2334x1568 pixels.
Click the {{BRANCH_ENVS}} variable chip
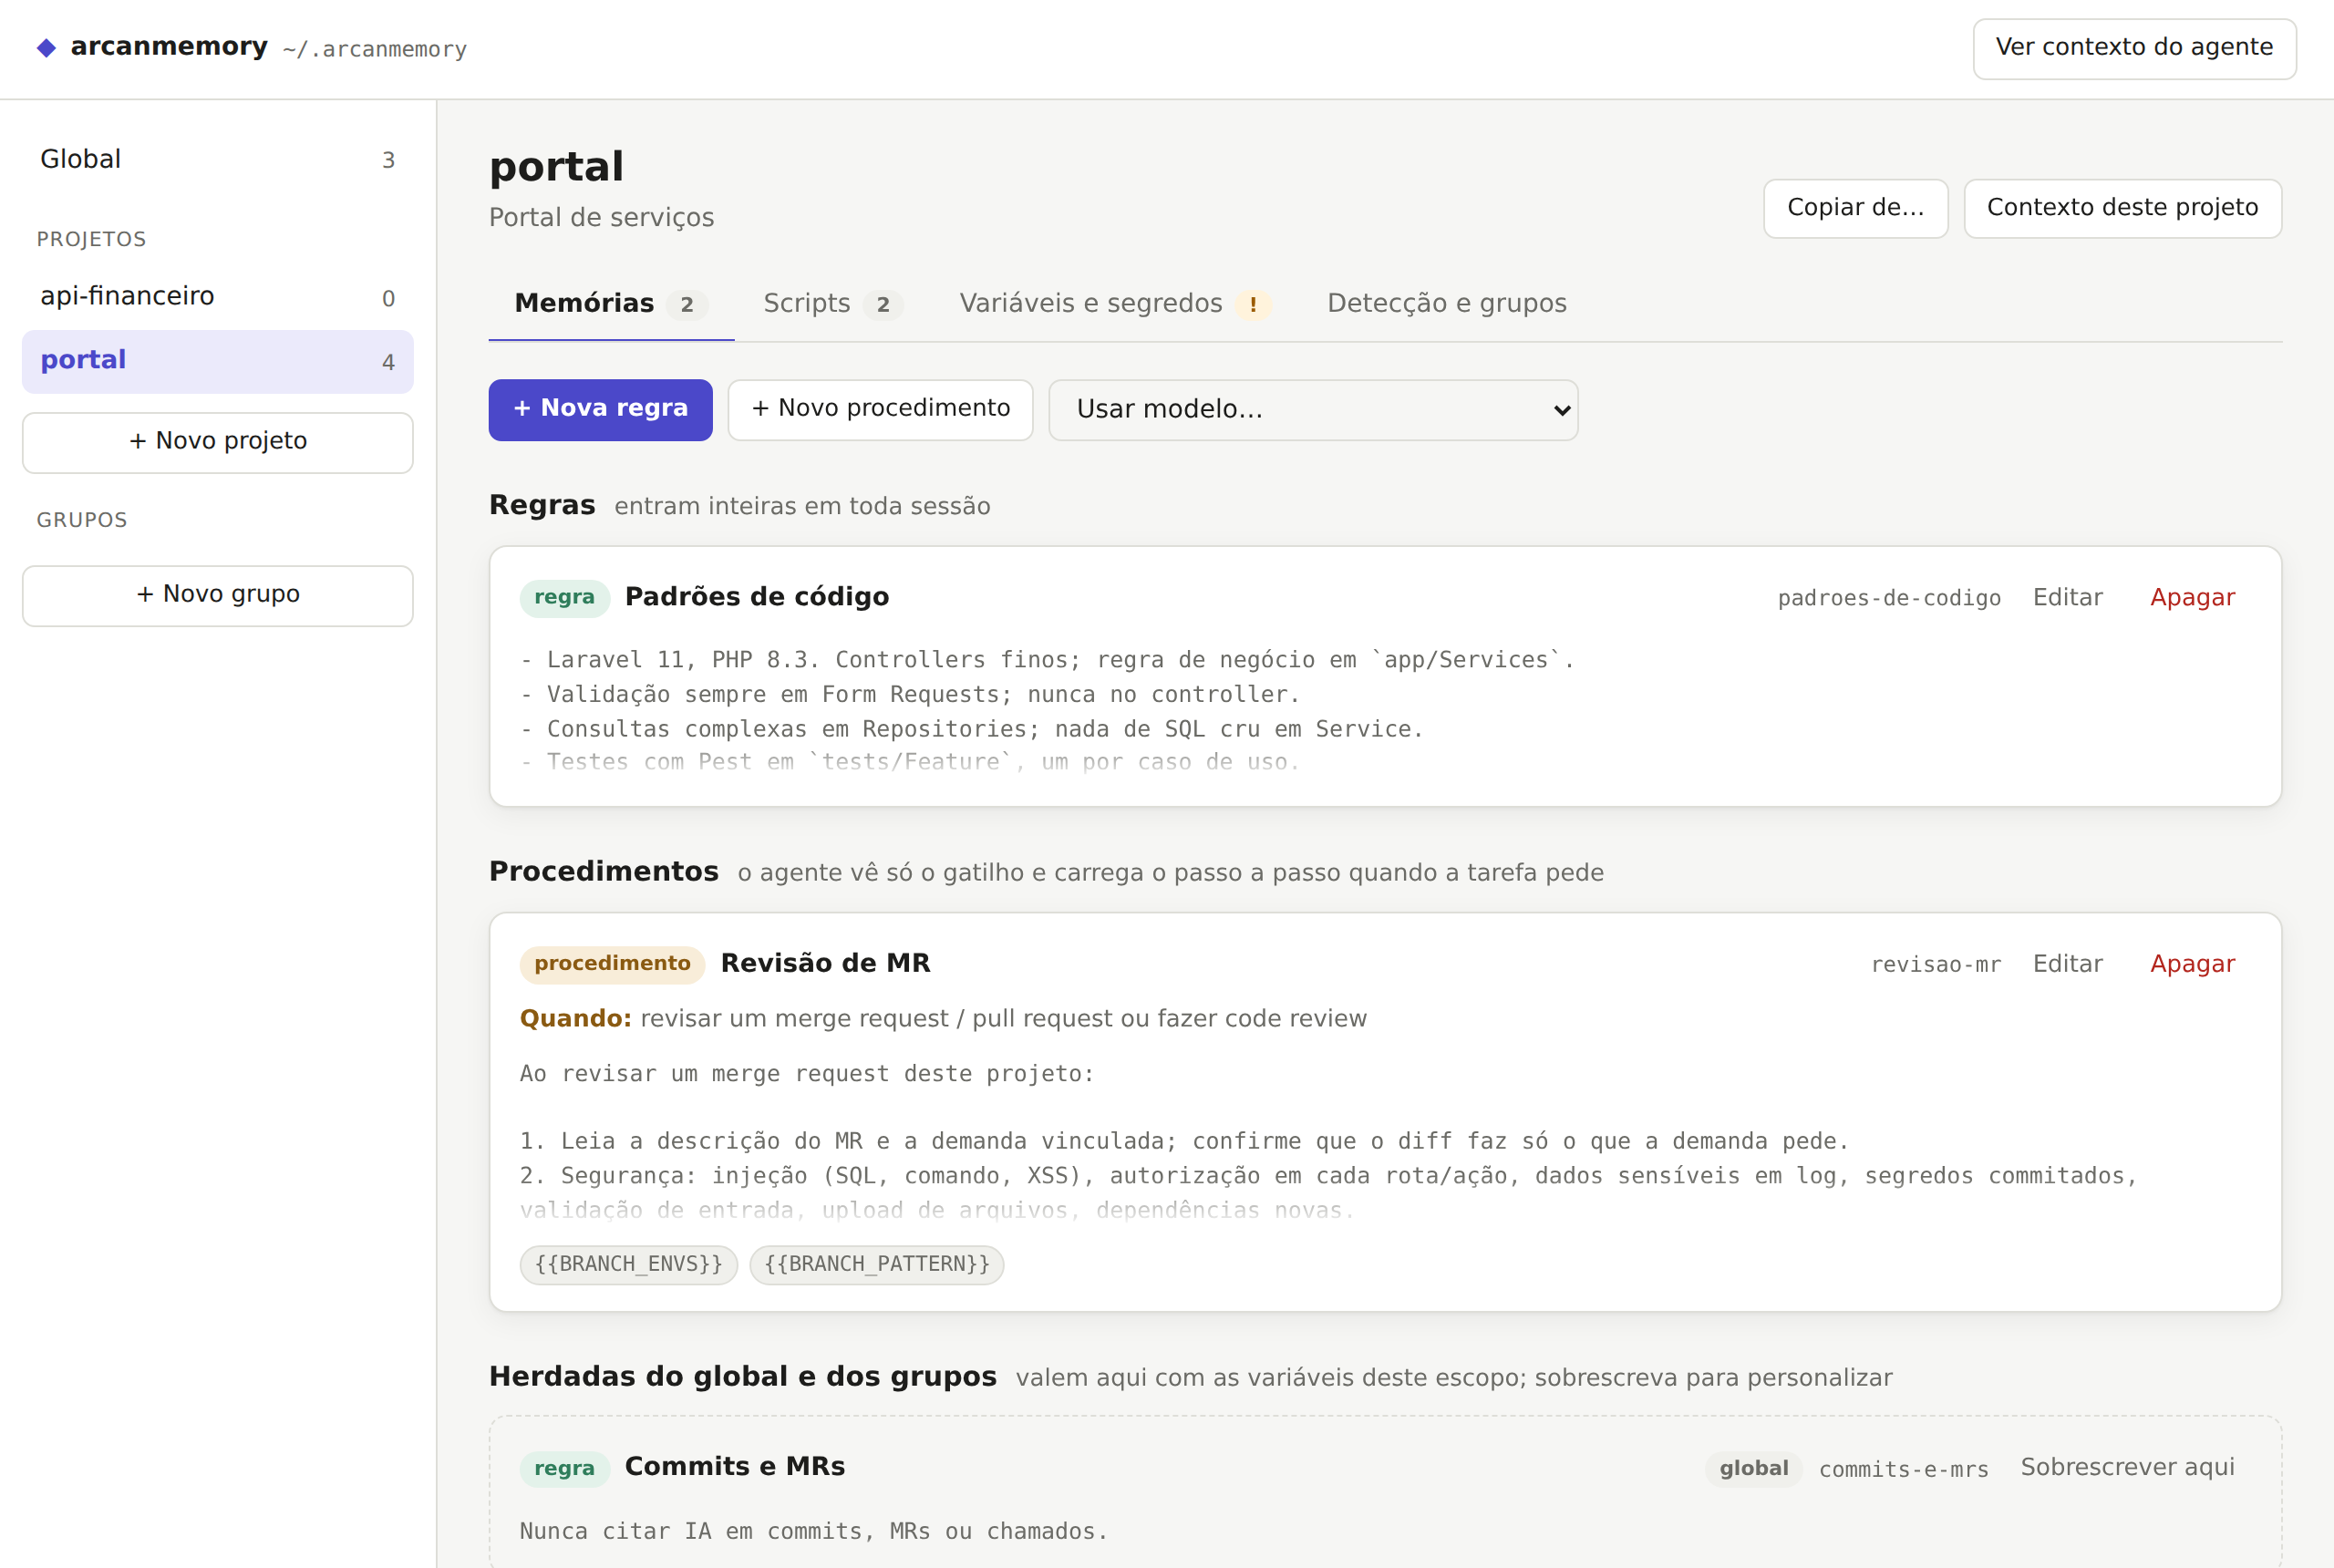[x=628, y=1264]
